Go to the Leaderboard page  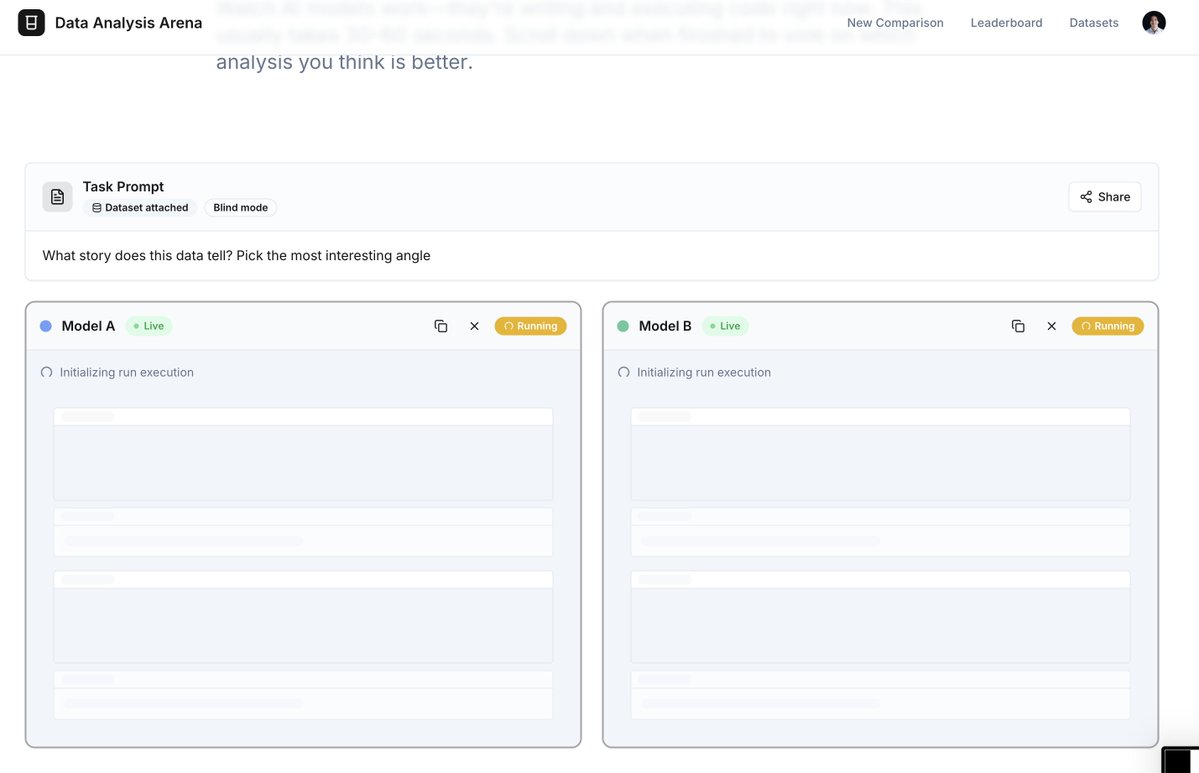(1006, 23)
